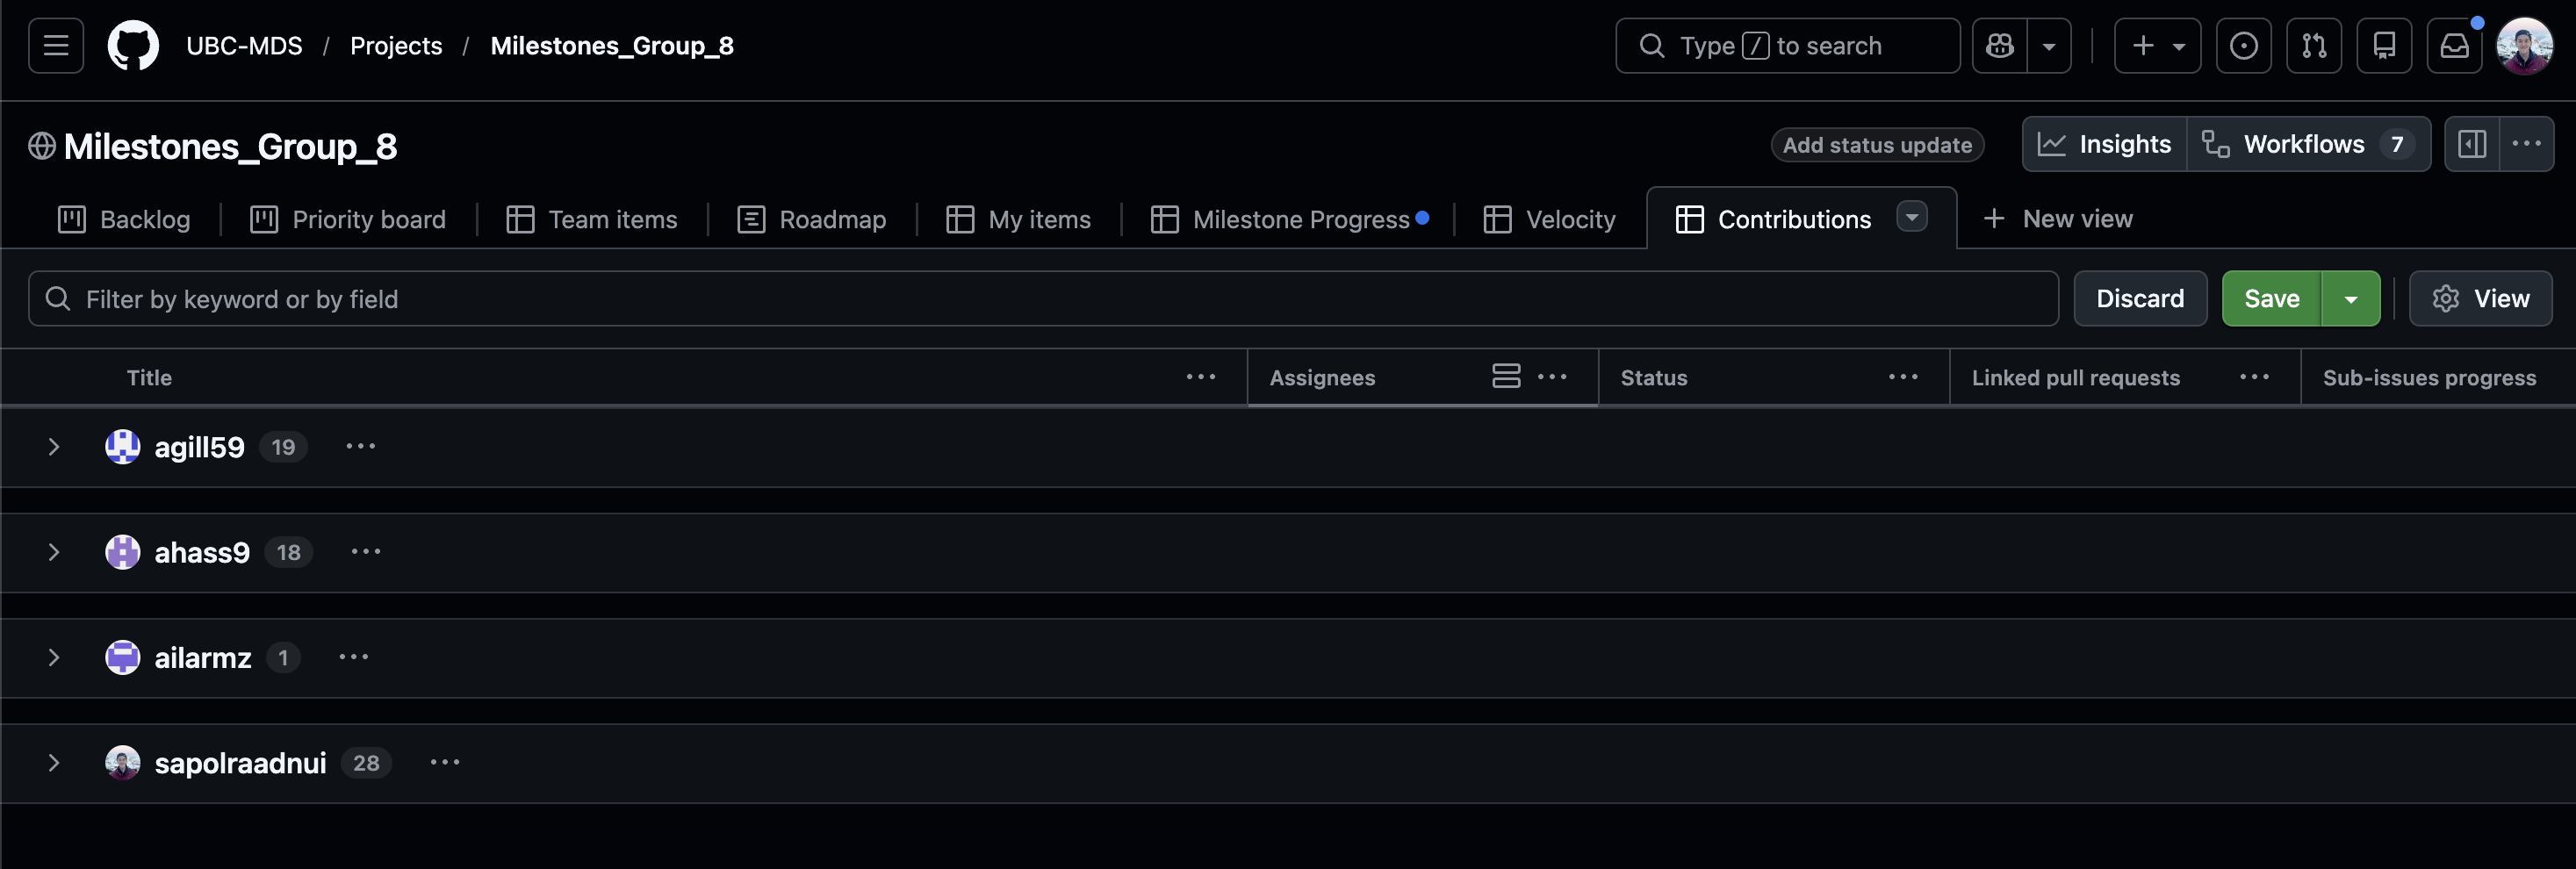Toggle the project side panel icon

pyautogui.click(x=2472, y=144)
